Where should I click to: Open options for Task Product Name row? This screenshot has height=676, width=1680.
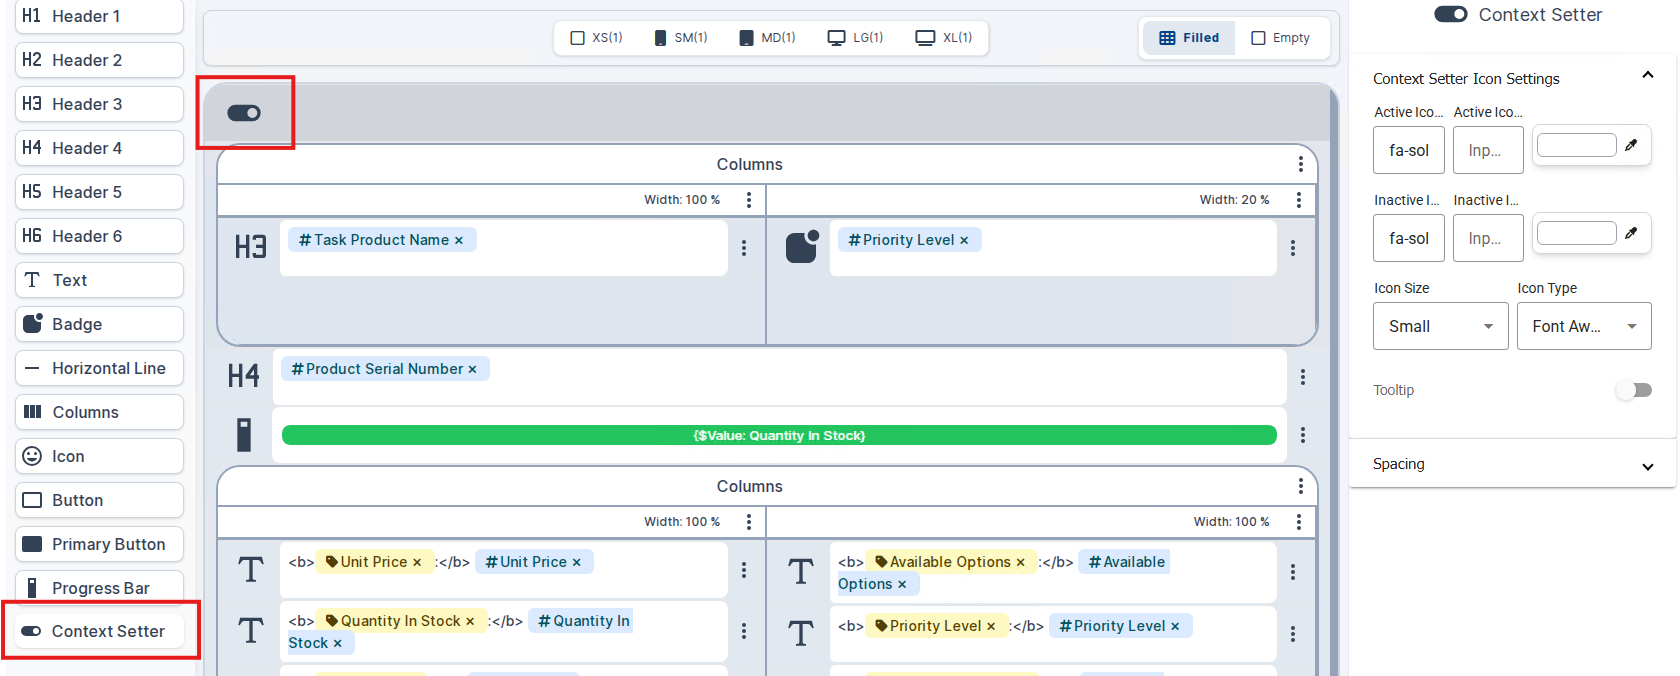point(743,248)
